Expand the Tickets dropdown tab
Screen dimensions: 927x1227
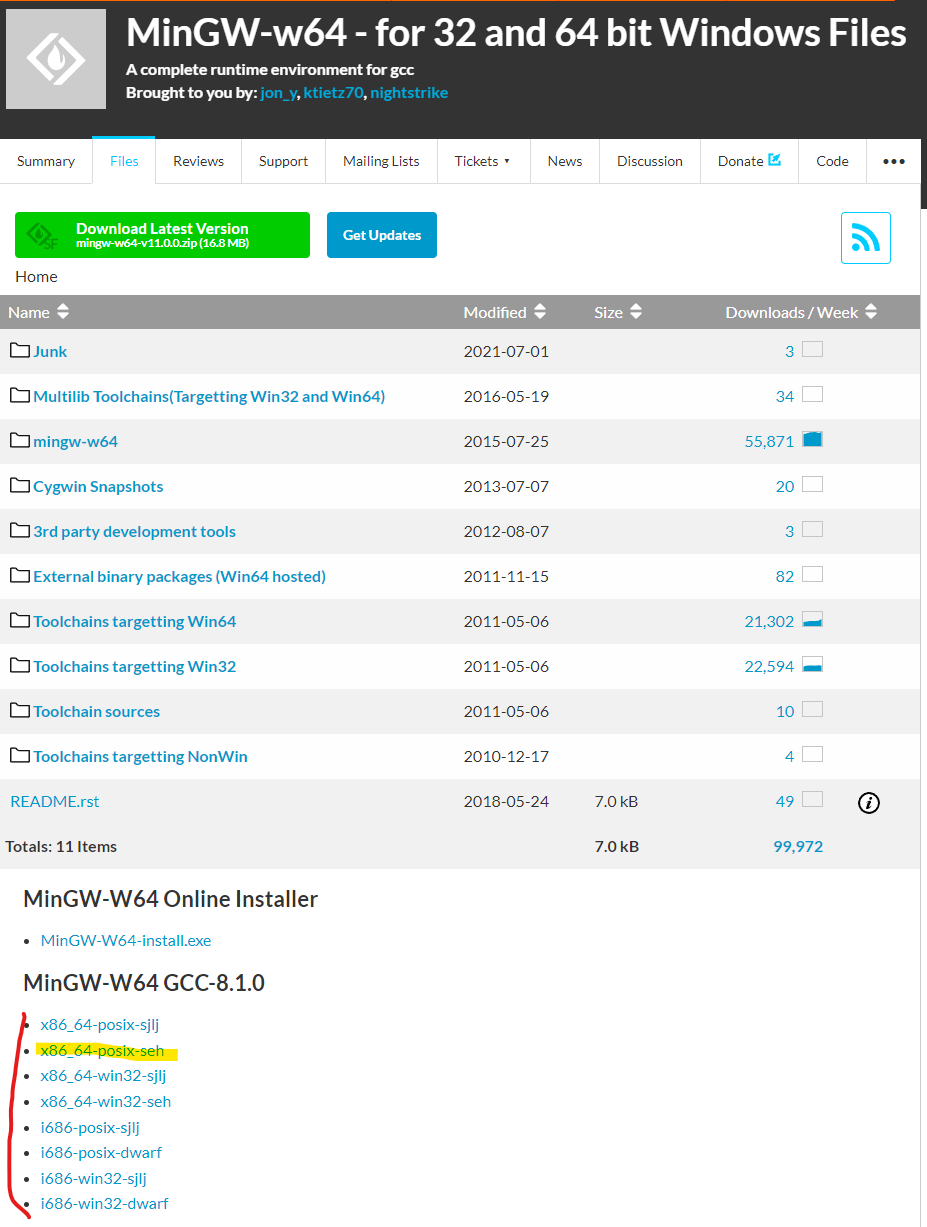pyautogui.click(x=482, y=161)
